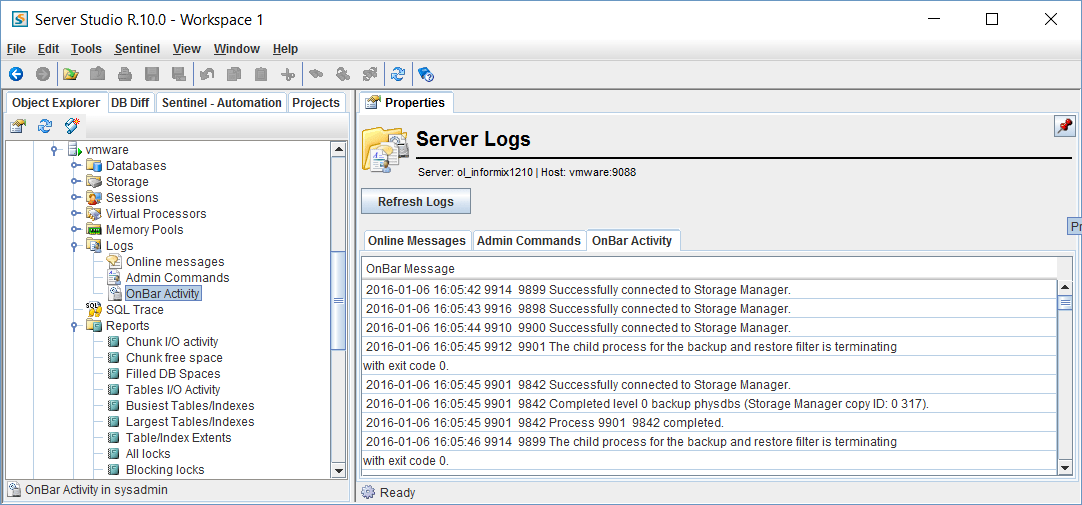Open the Tools menu
The image size is (1082, 505).
click(86, 49)
